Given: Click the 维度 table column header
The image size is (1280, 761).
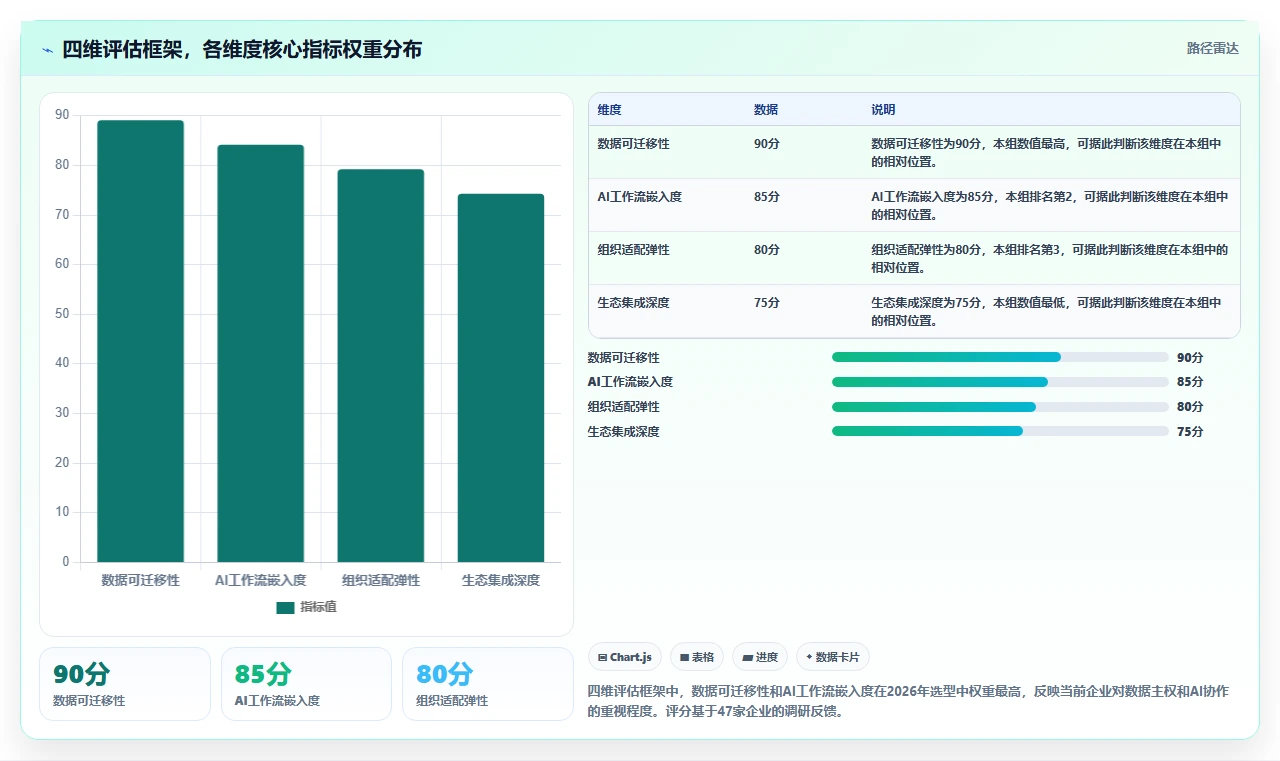Looking at the screenshot, I should click(609, 110).
